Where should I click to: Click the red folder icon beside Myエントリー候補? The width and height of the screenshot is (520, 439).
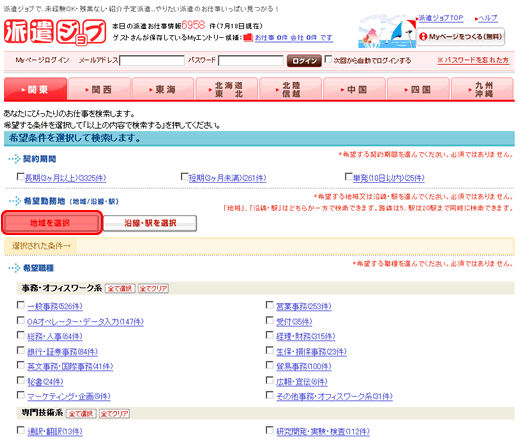[248, 38]
